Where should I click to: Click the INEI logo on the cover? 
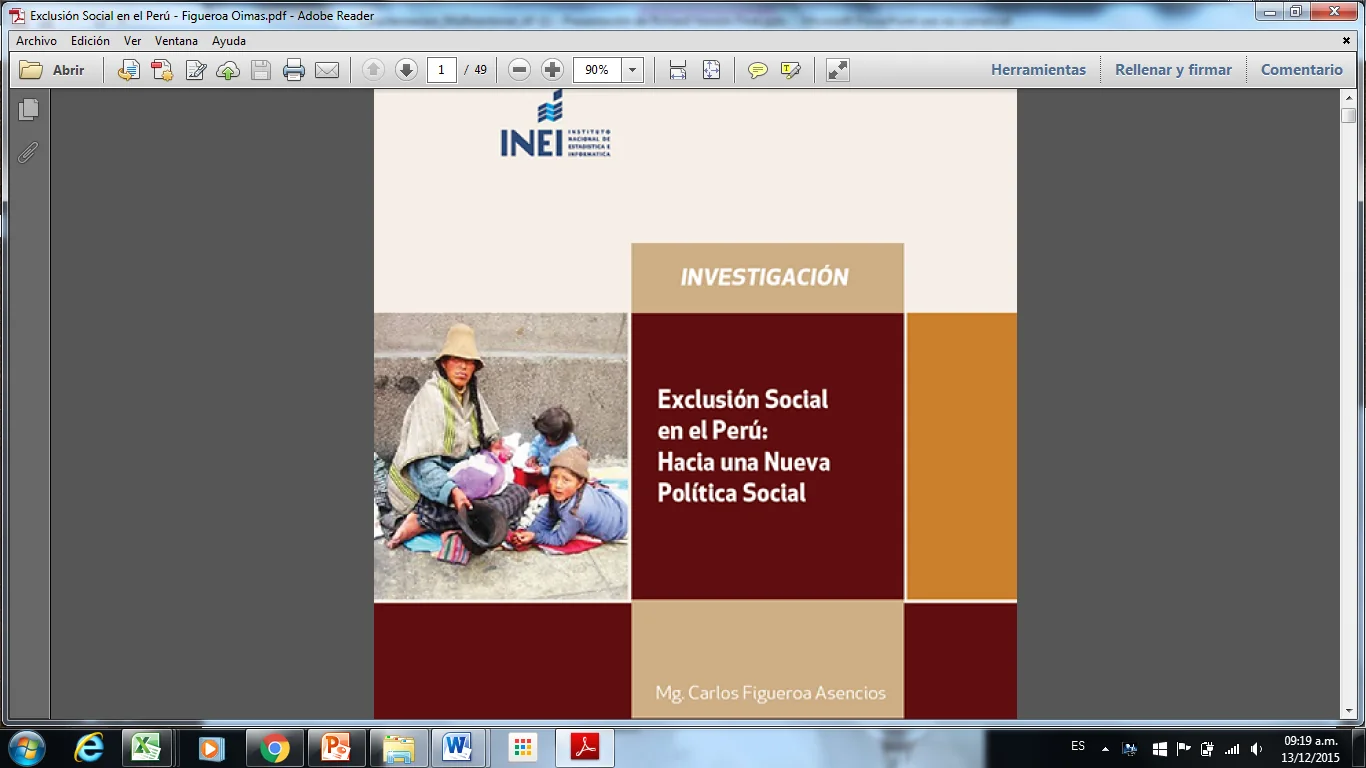point(555,124)
